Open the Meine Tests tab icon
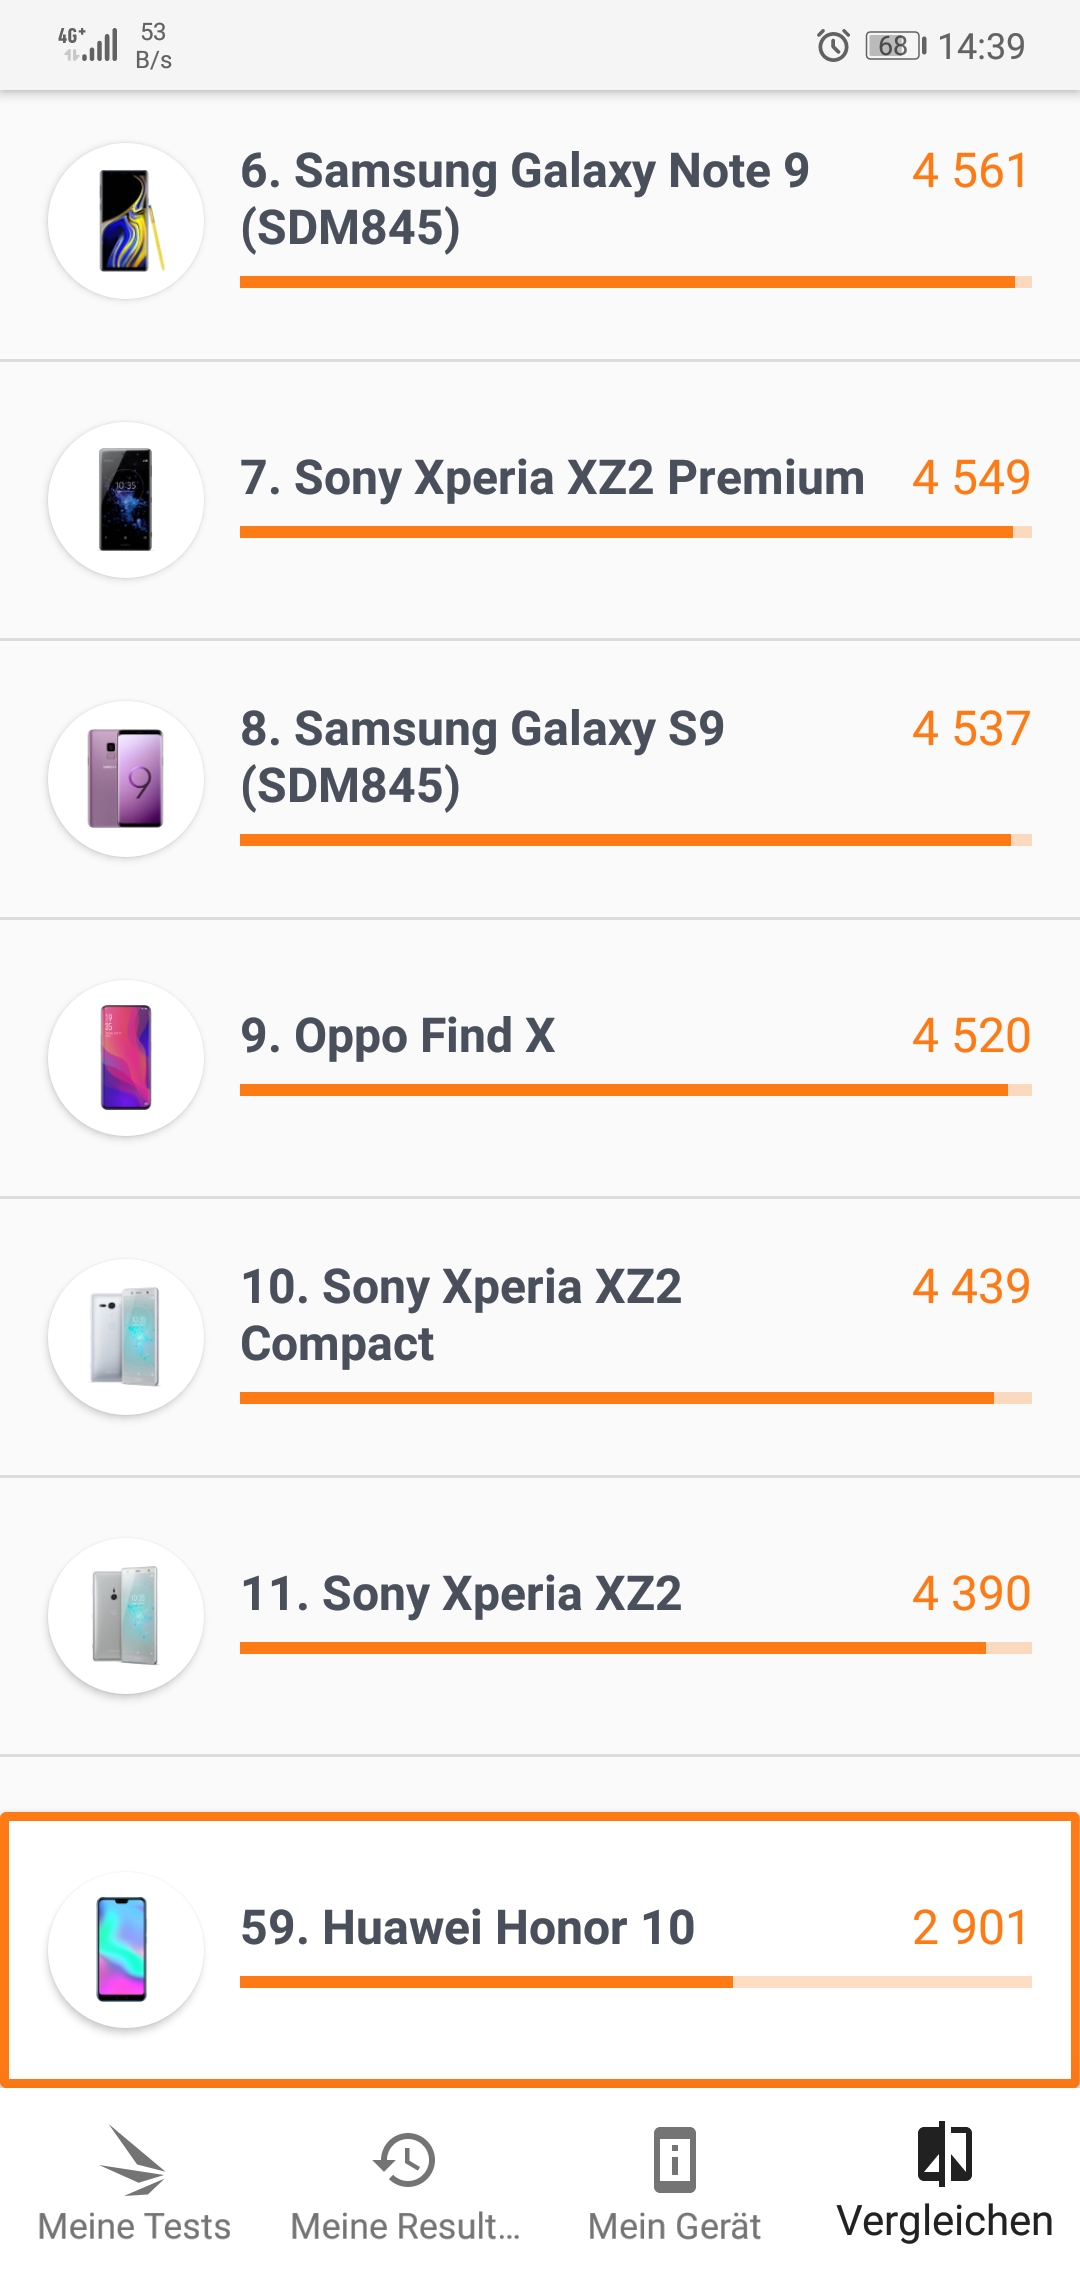The height and width of the screenshot is (2280, 1080). click(134, 2160)
